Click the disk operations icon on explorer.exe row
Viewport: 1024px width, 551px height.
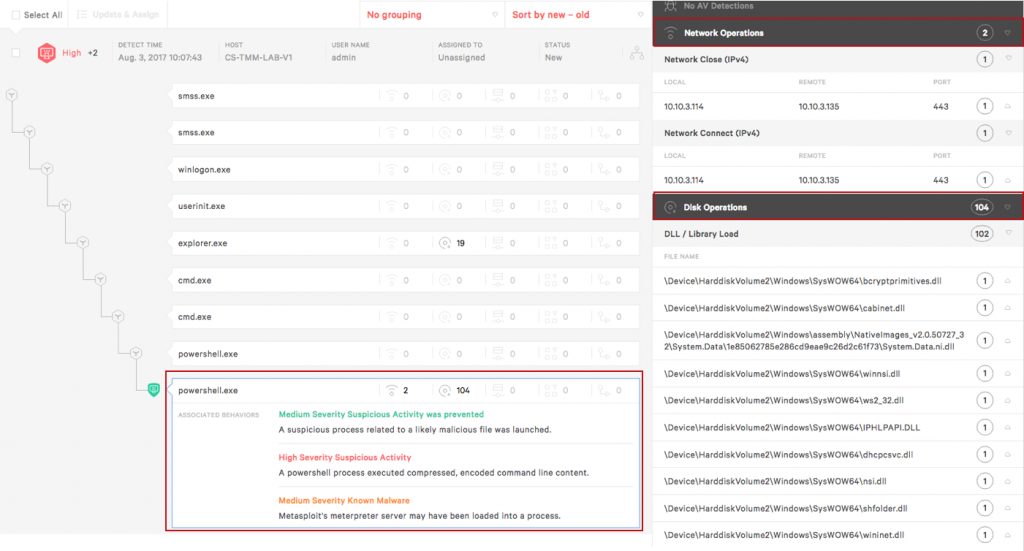pyautogui.click(x=445, y=244)
